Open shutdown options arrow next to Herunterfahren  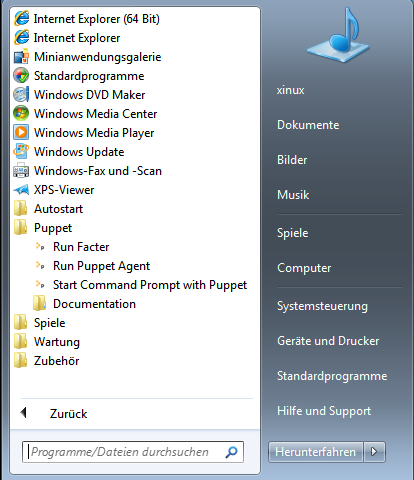tap(374, 452)
